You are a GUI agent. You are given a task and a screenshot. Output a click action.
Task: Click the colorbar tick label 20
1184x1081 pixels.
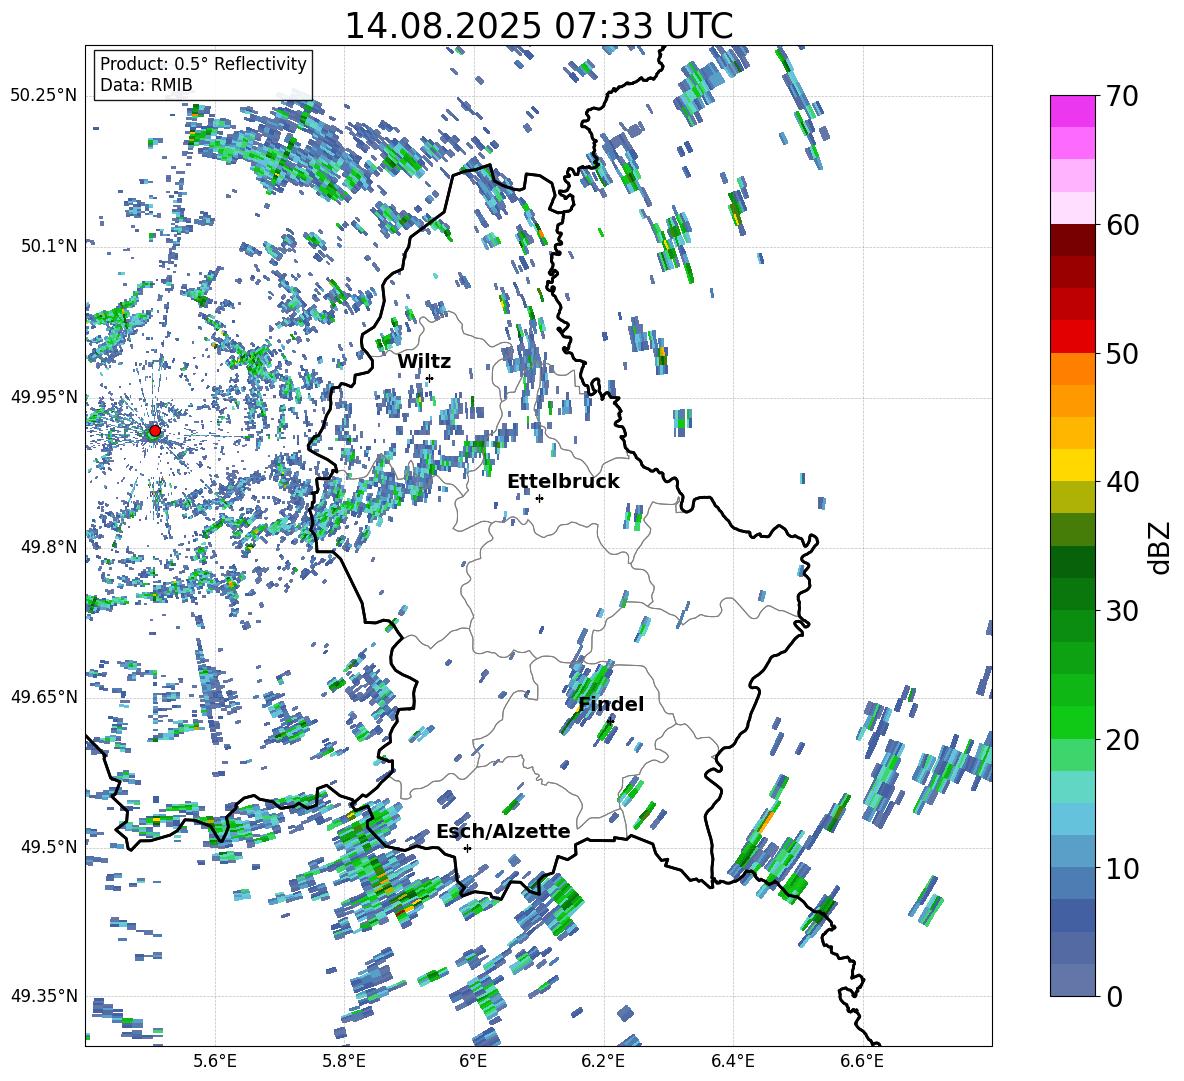point(1122,740)
